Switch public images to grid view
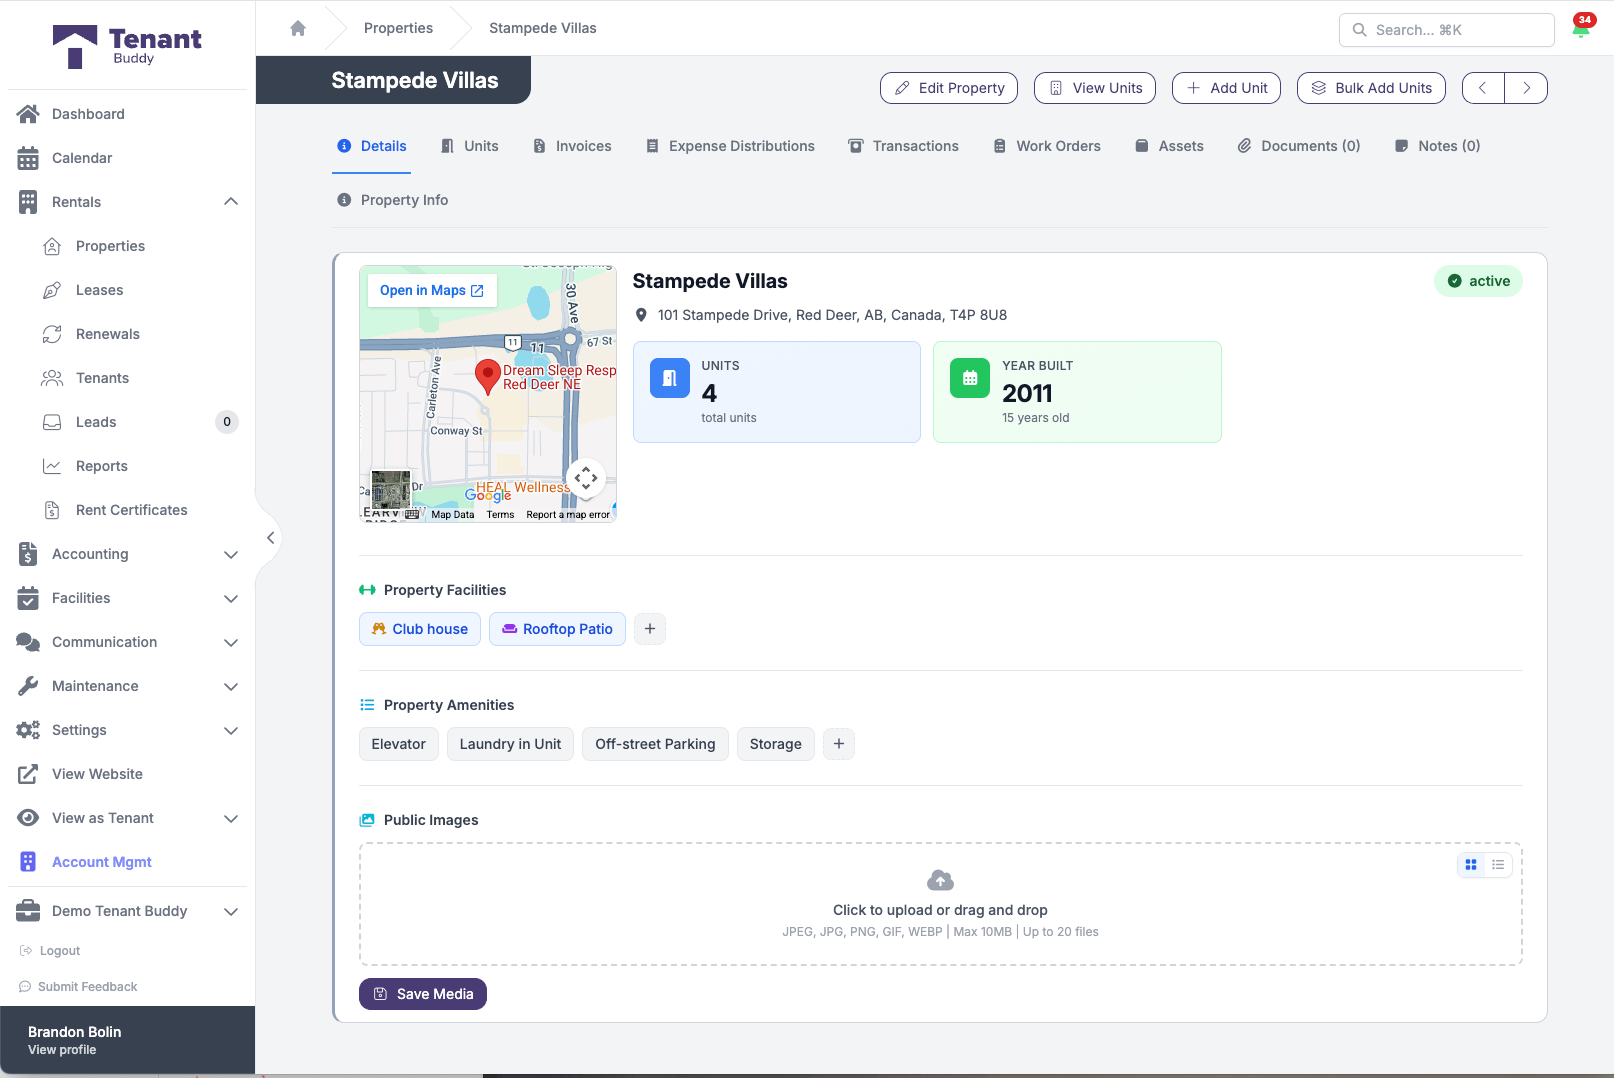The image size is (1614, 1078). [x=1471, y=865]
